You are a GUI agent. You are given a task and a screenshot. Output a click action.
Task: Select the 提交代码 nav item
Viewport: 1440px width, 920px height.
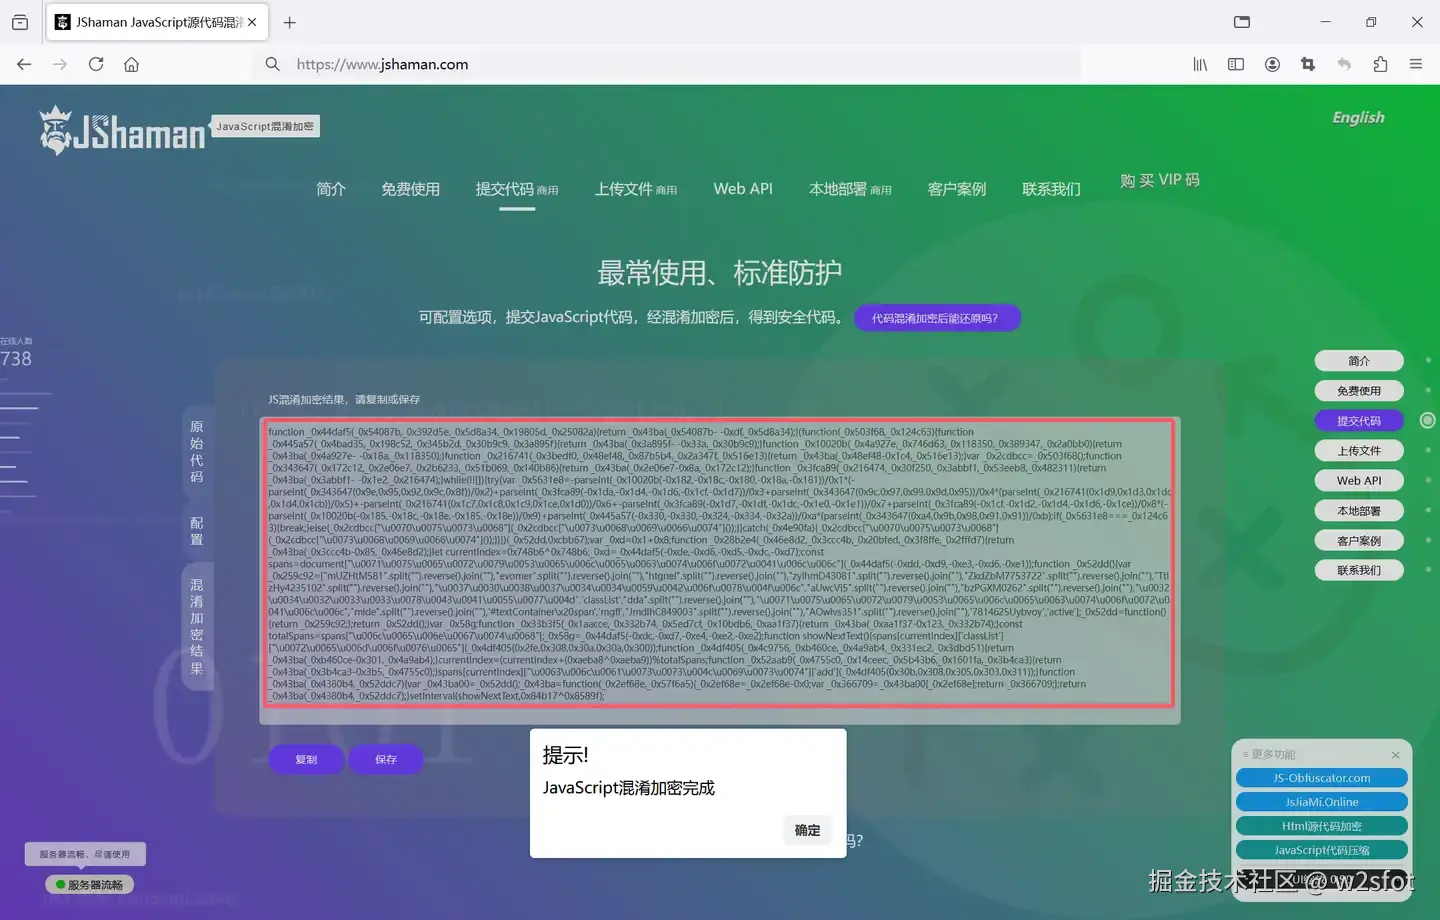click(x=517, y=189)
